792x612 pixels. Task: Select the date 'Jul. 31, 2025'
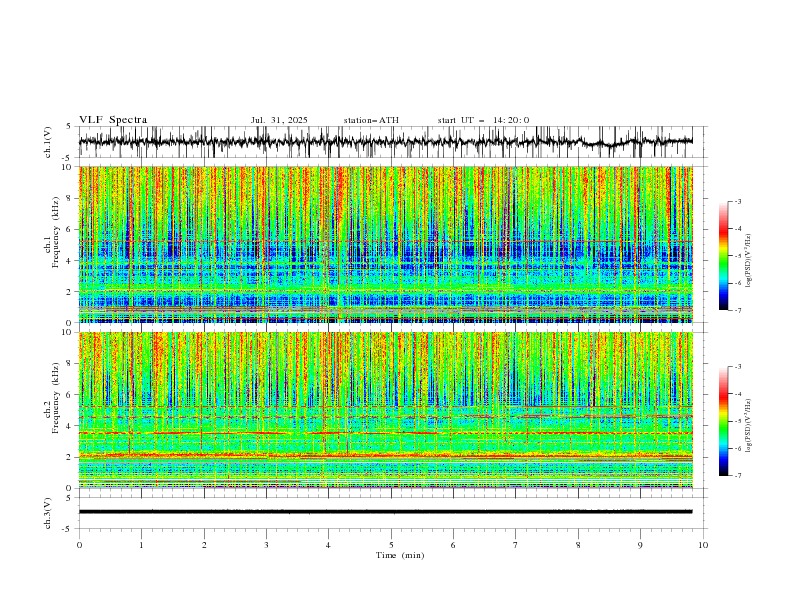279,120
